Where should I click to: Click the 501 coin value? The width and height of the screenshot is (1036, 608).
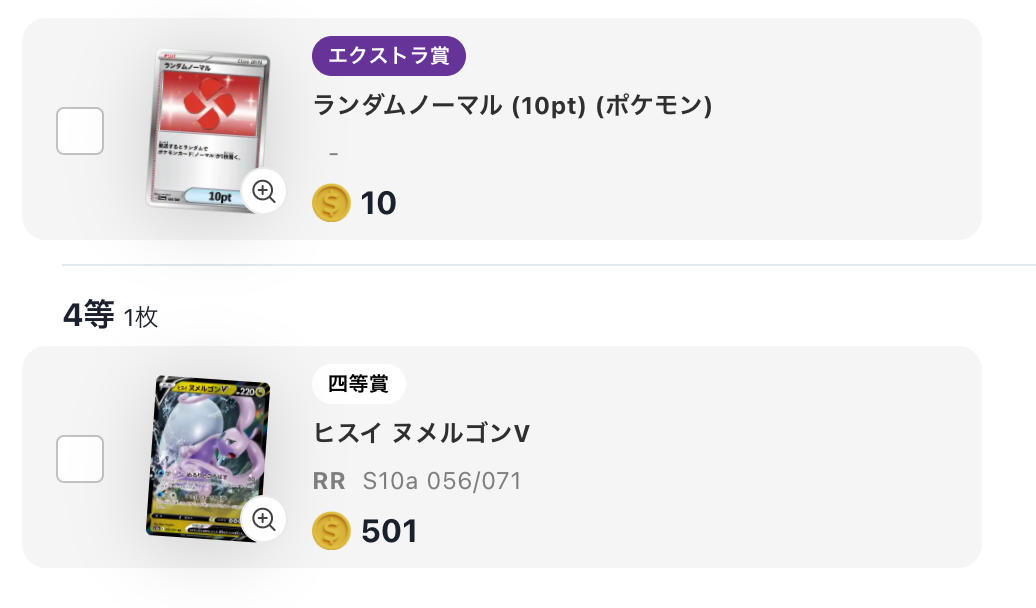tap(390, 530)
